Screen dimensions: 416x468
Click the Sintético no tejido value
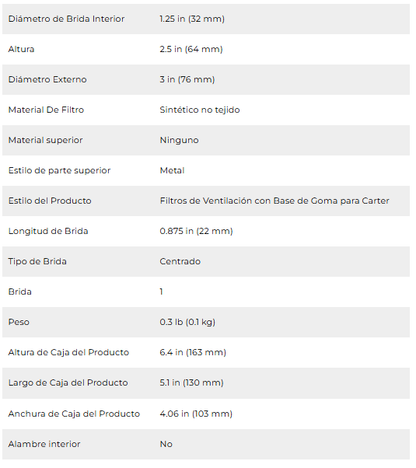click(200, 110)
